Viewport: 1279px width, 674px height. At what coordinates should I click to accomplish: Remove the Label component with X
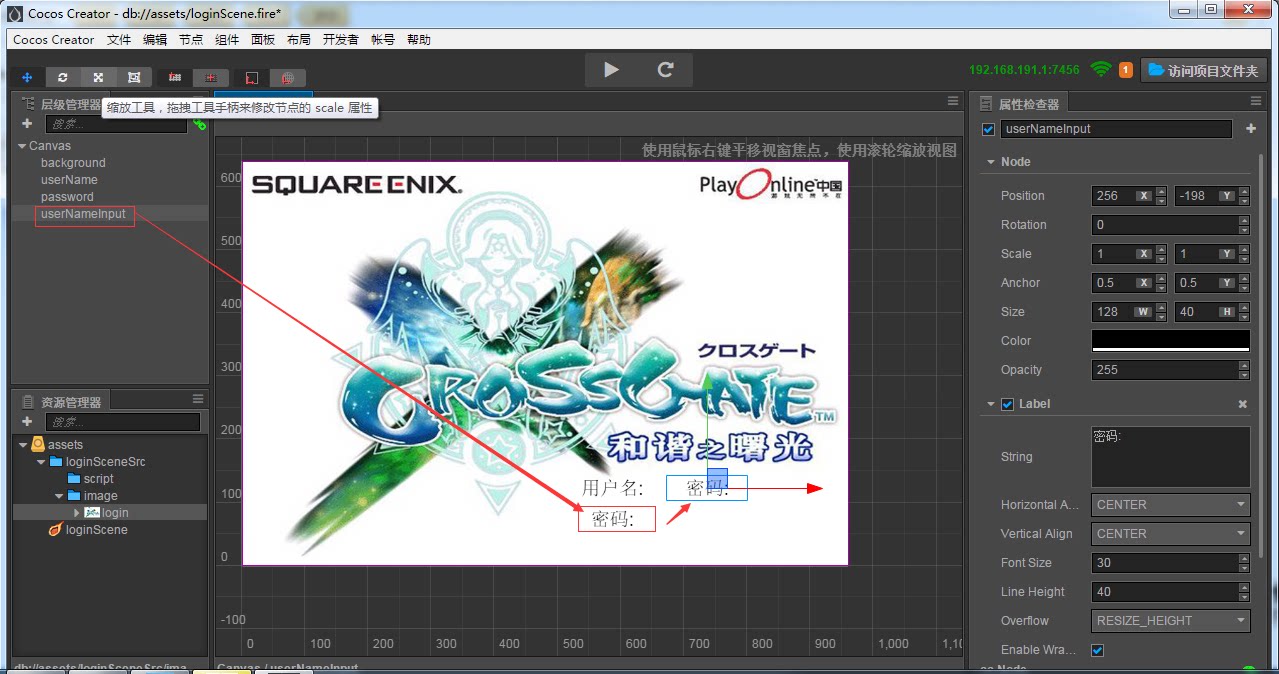click(1243, 404)
